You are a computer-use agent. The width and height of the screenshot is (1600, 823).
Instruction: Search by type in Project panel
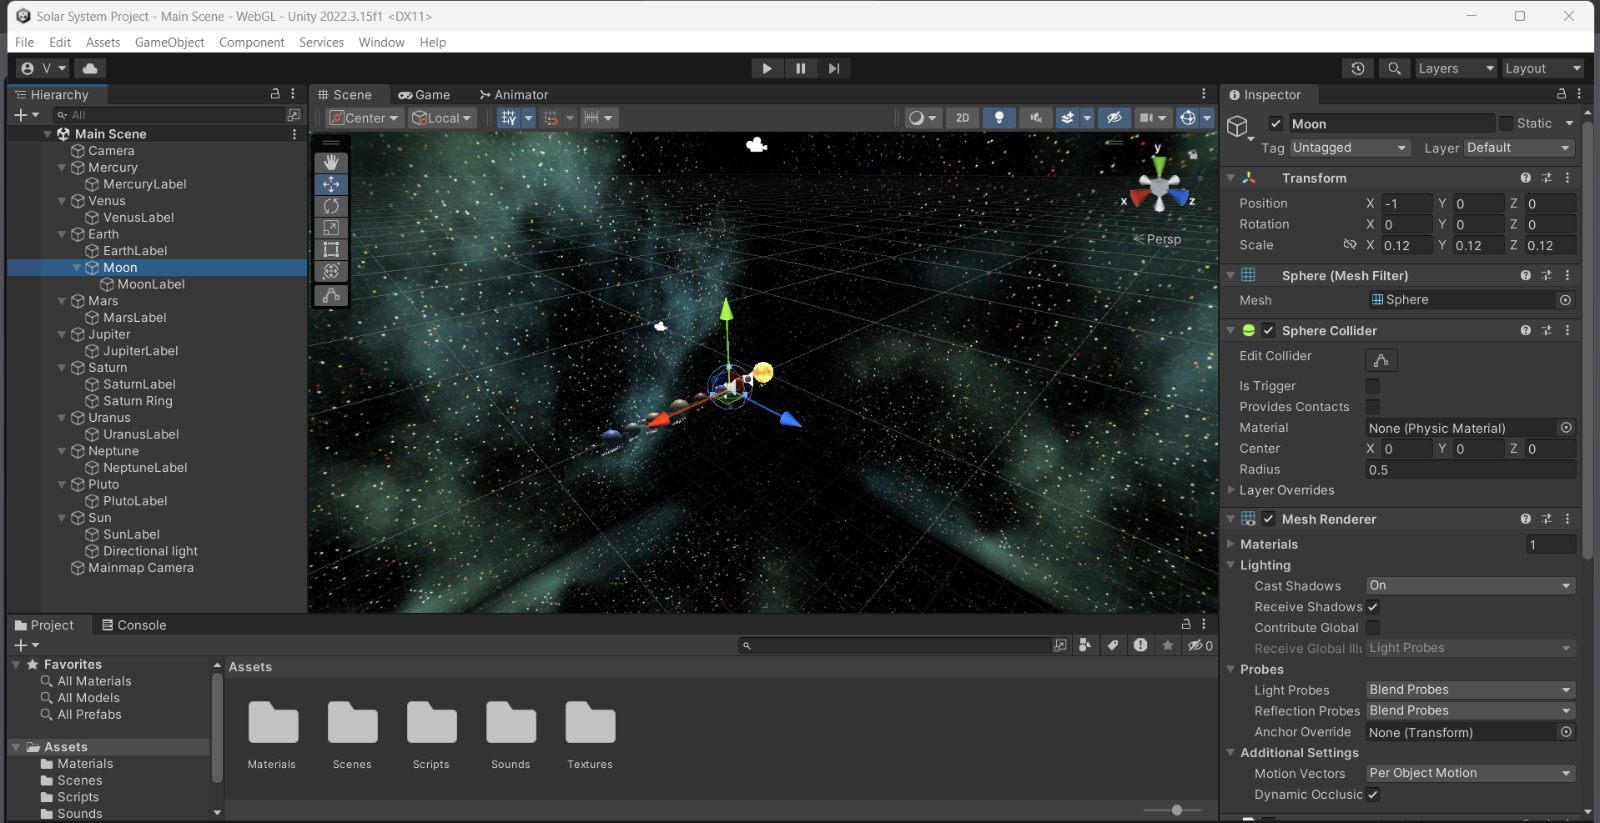(x=1085, y=645)
